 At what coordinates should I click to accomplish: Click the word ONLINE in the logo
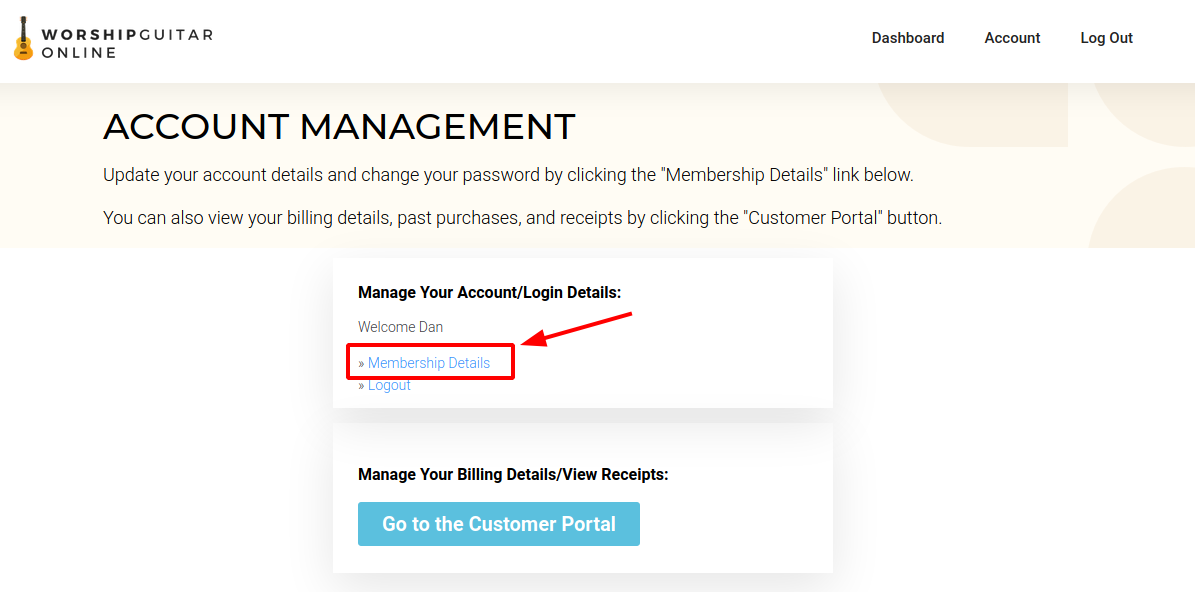pos(79,53)
